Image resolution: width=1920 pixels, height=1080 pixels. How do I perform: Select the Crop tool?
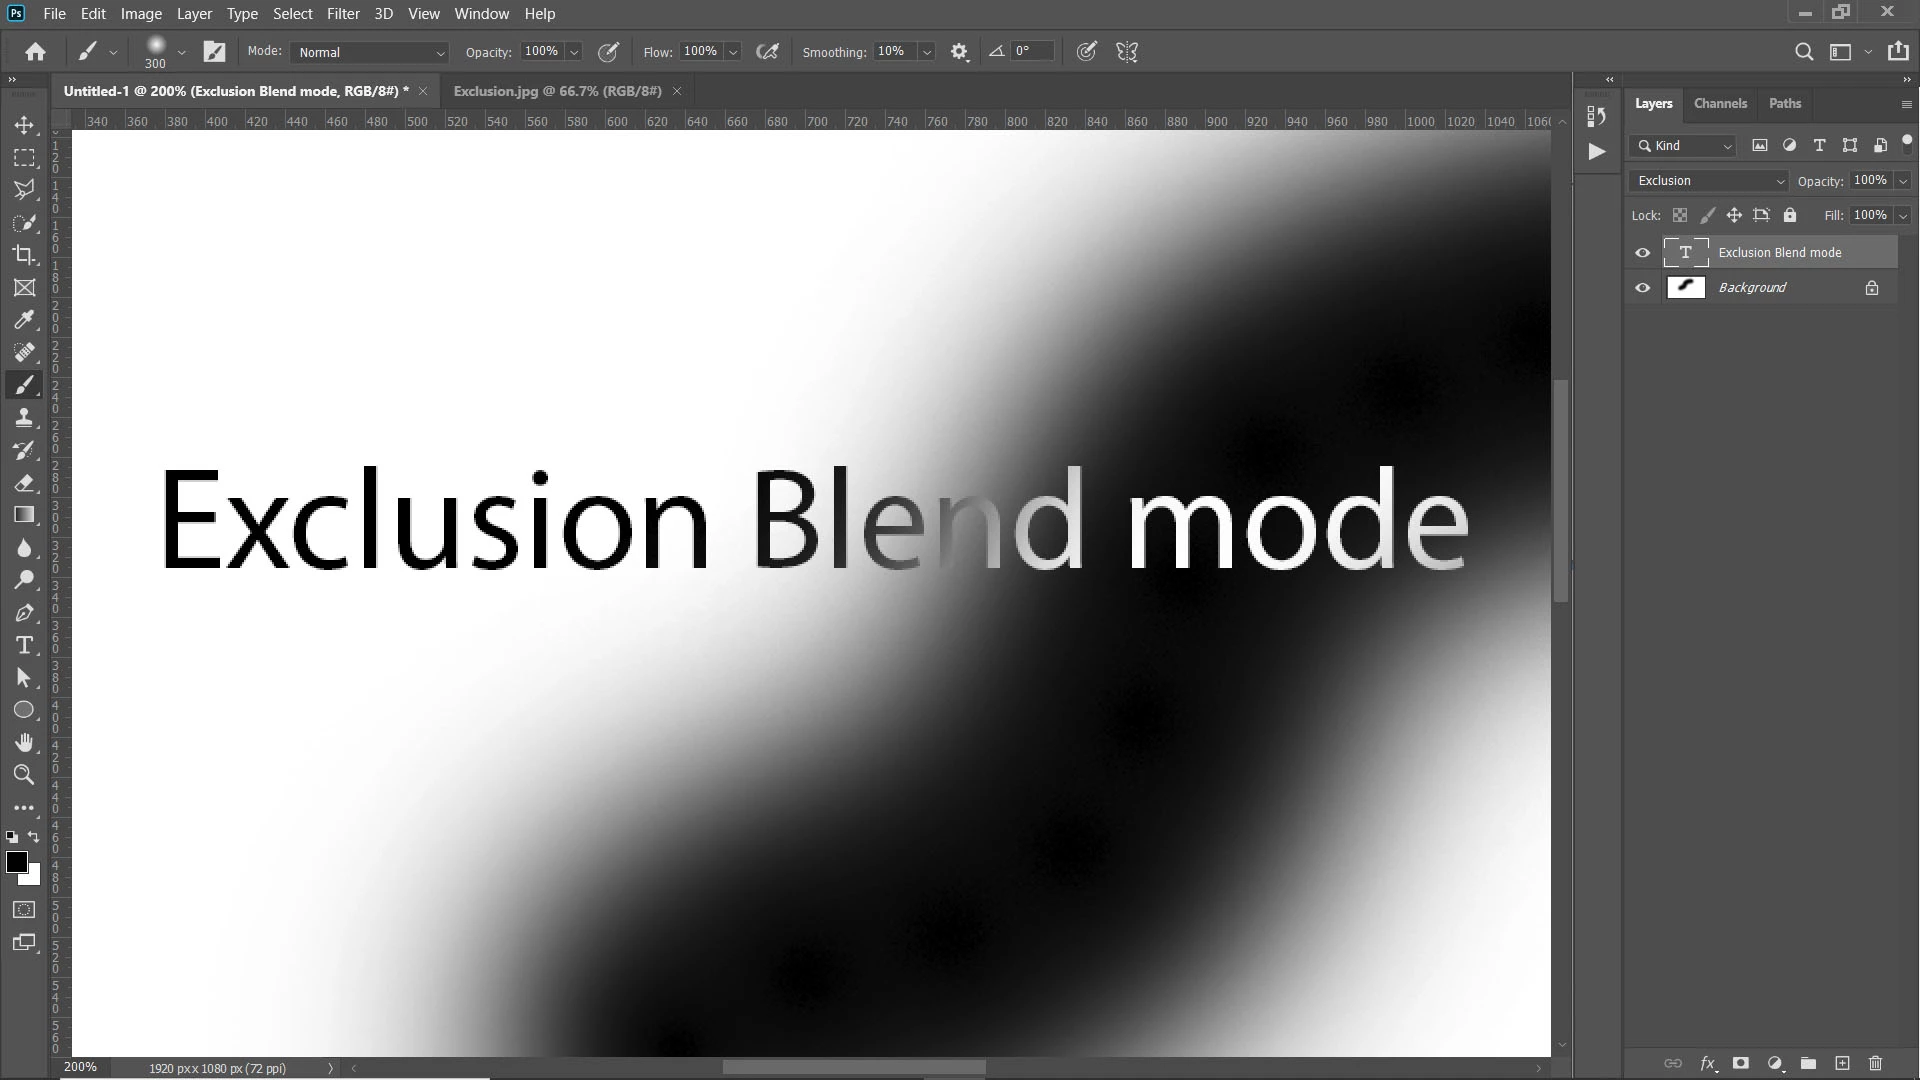(24, 255)
